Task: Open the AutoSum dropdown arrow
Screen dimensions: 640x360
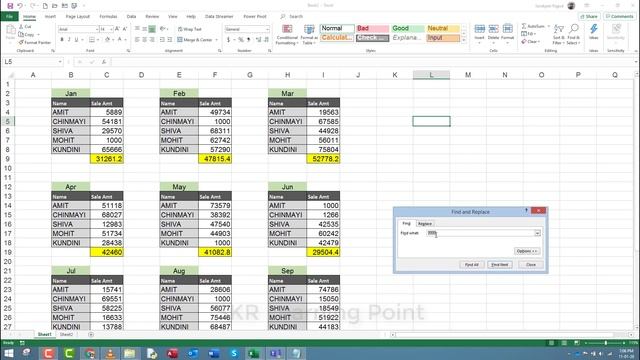Action: 549,26
